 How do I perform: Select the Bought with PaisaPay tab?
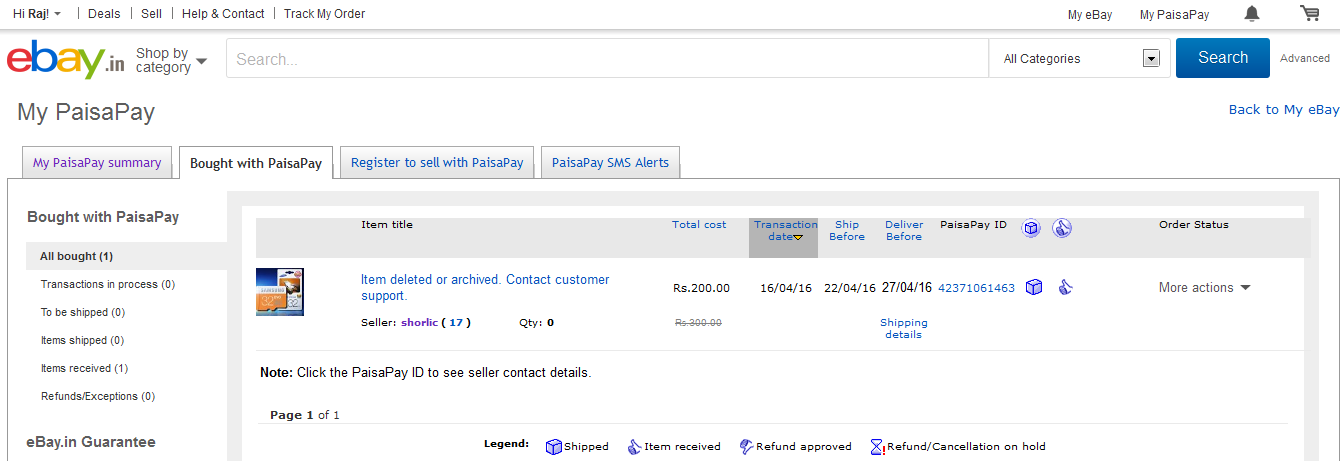[256, 163]
